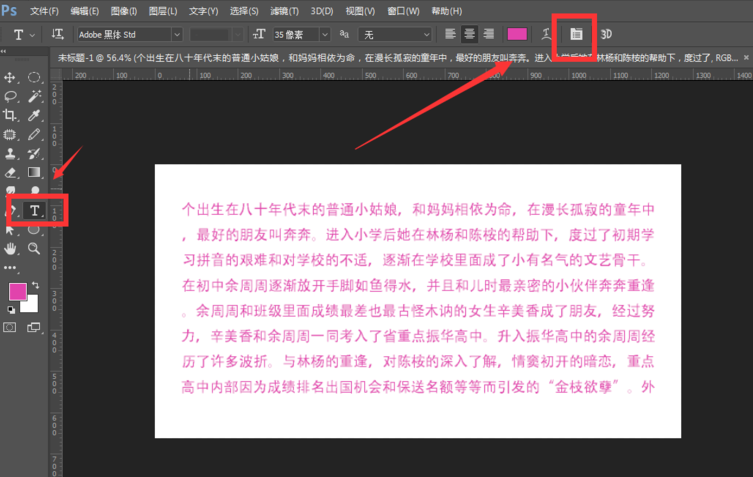Click the pink text color swatch
753x477 pixels.
(517, 34)
